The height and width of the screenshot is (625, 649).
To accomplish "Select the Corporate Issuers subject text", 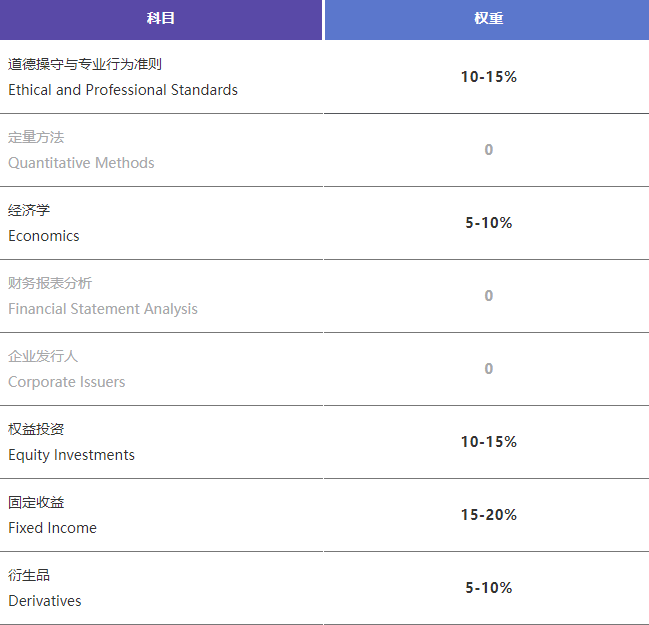I will 67,382.
